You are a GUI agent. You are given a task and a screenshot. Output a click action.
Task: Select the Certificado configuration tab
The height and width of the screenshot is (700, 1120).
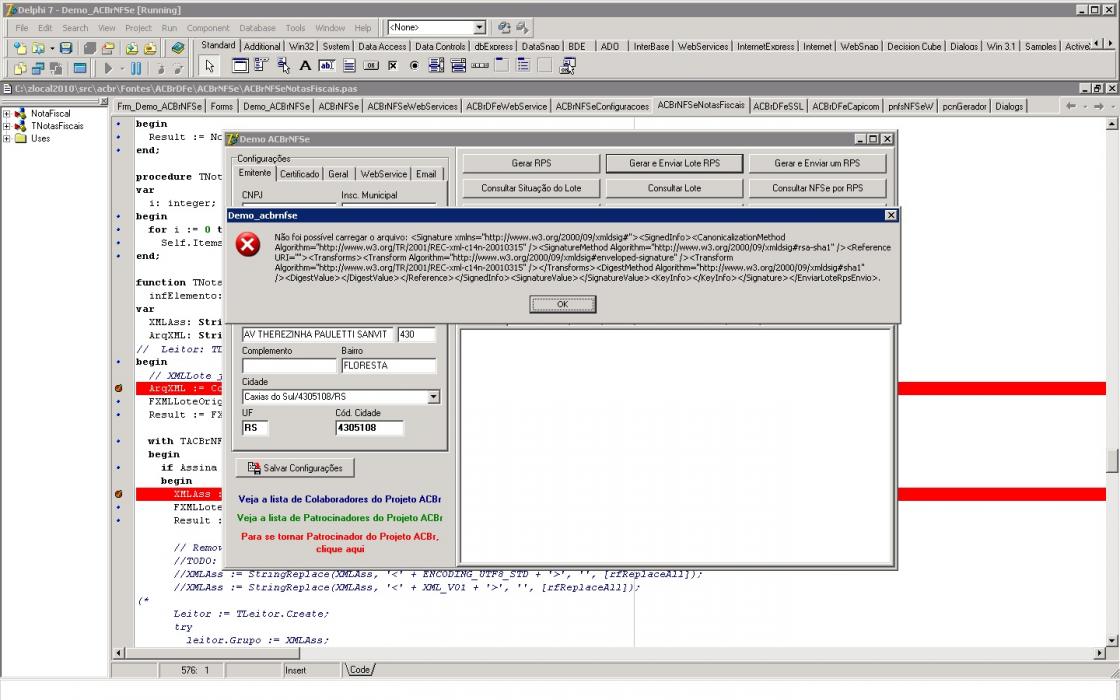299,174
